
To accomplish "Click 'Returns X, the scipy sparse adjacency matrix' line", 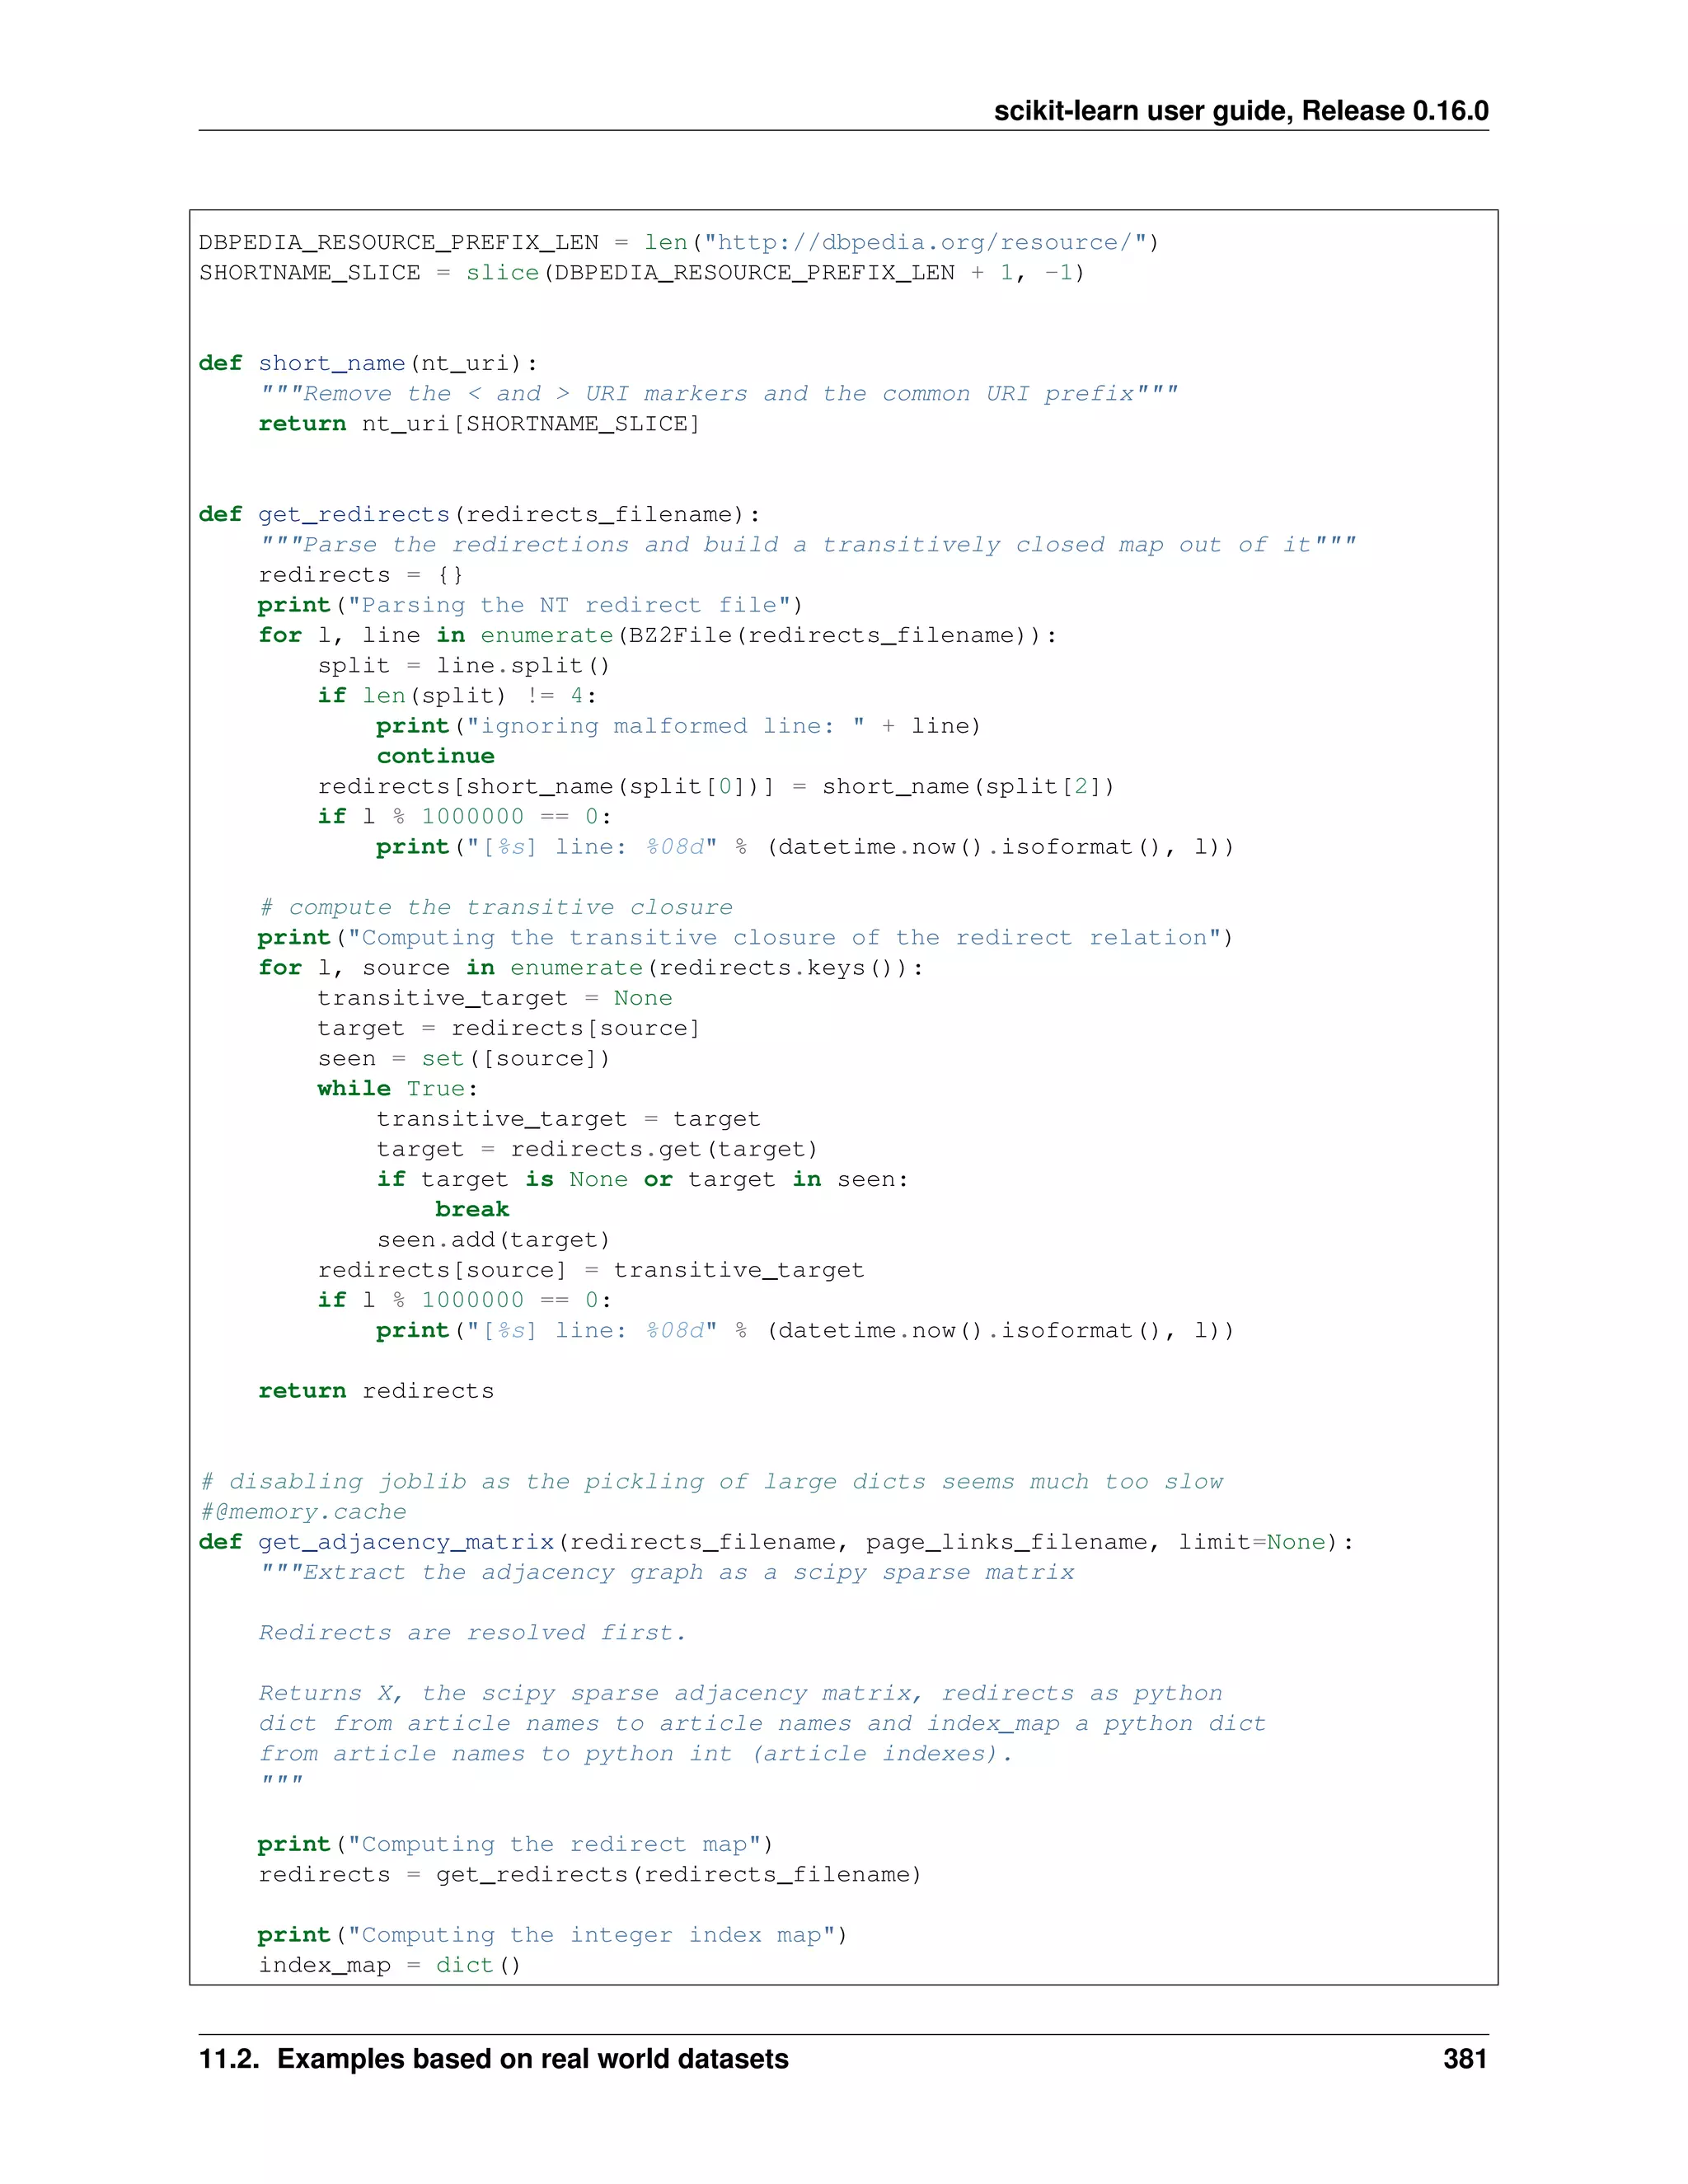I will [741, 1694].
